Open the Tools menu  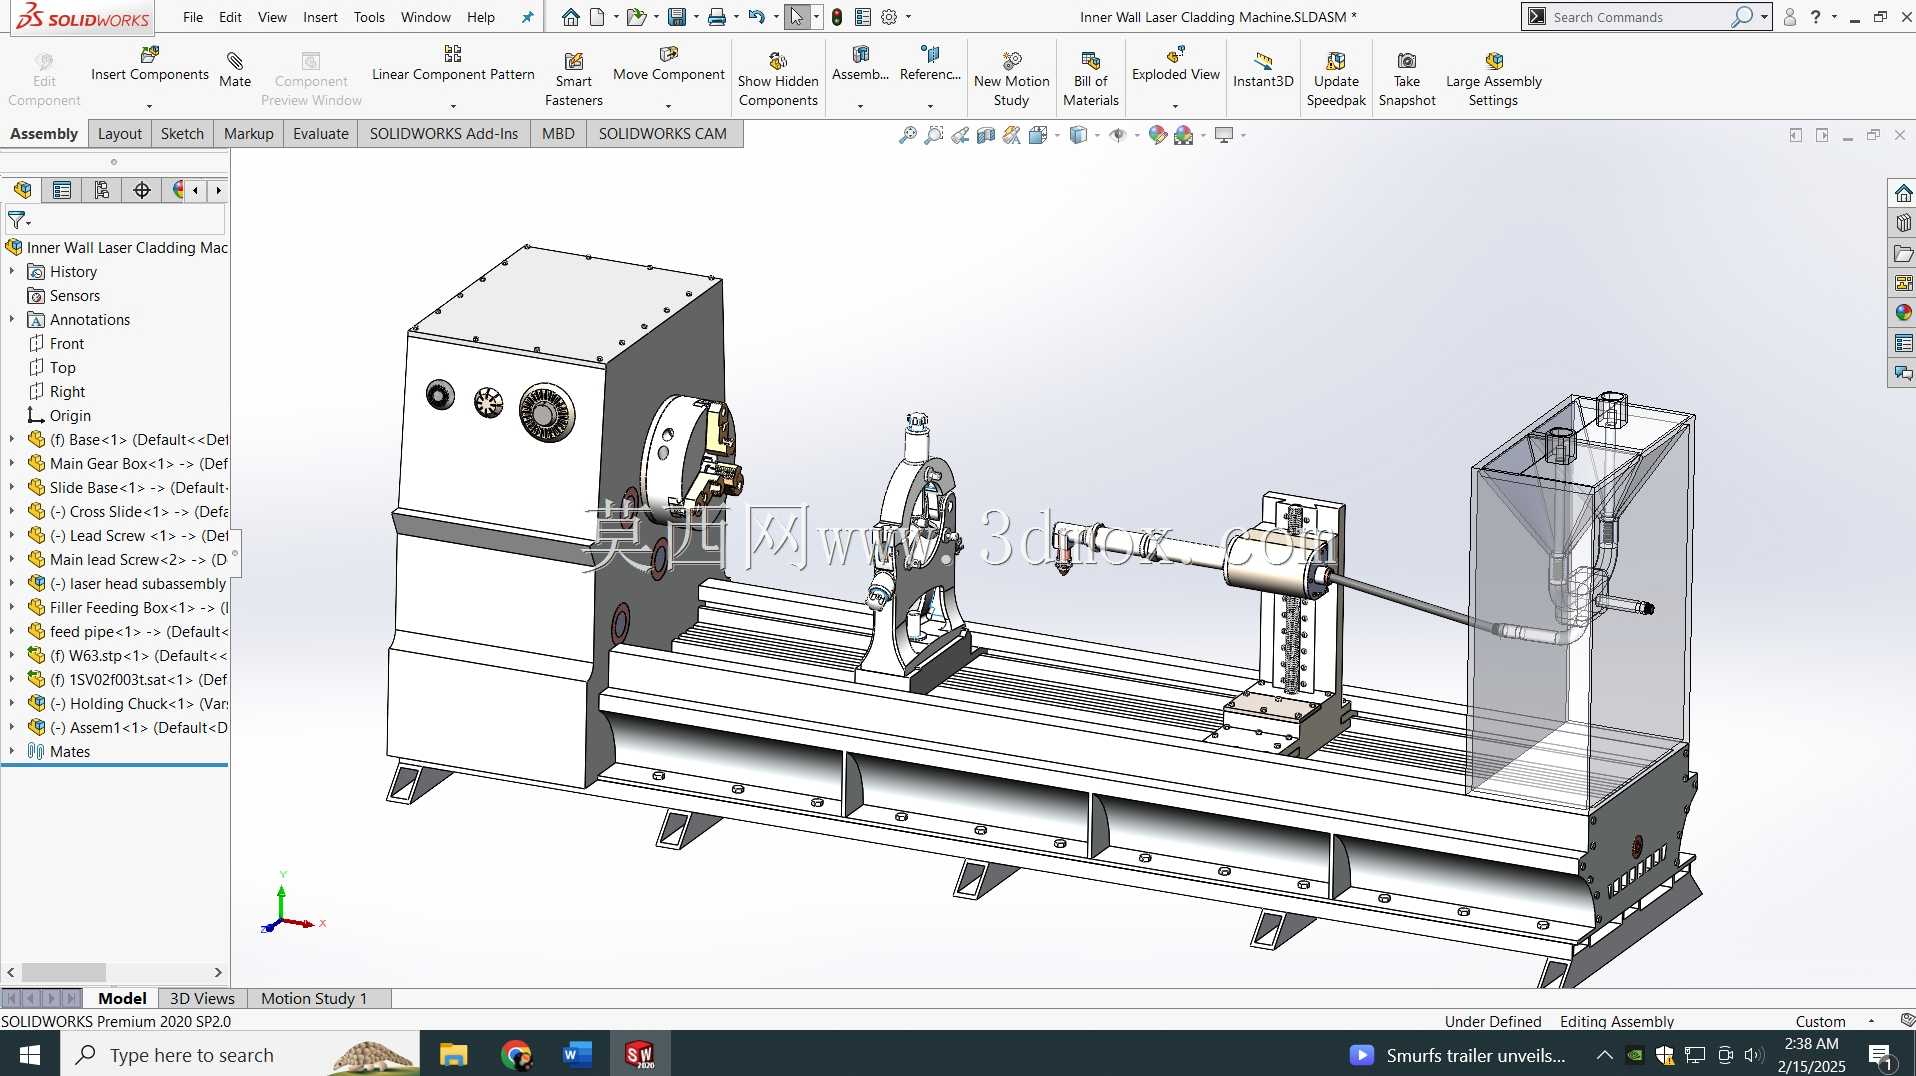coord(369,17)
